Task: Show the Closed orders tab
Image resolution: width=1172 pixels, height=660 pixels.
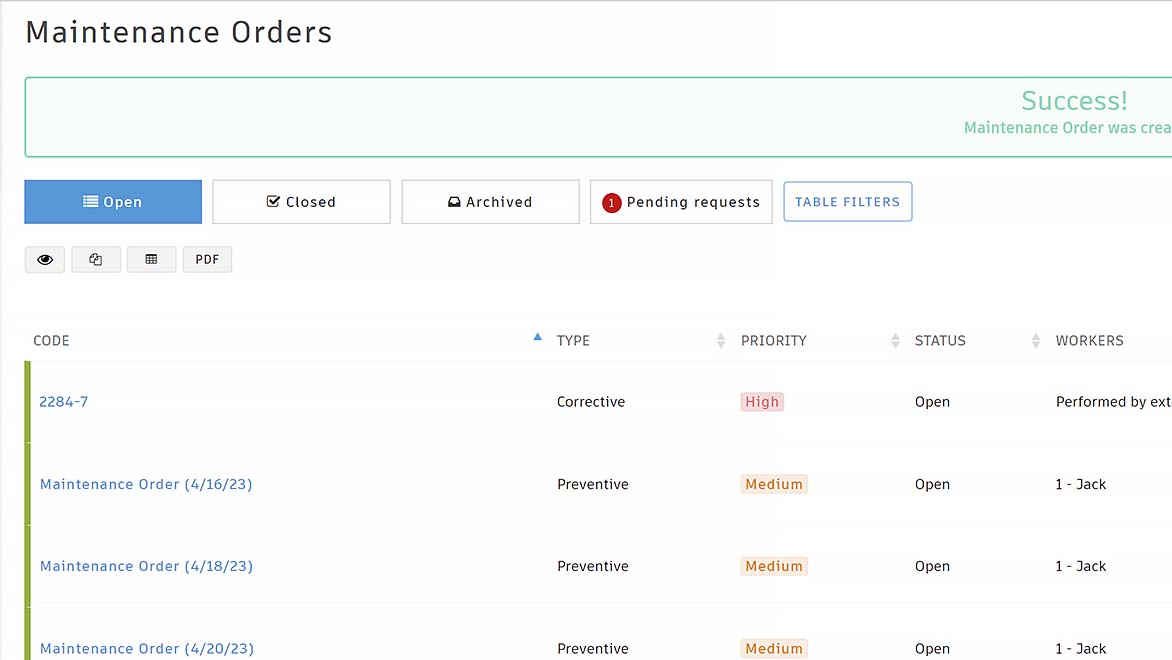Action: point(301,202)
